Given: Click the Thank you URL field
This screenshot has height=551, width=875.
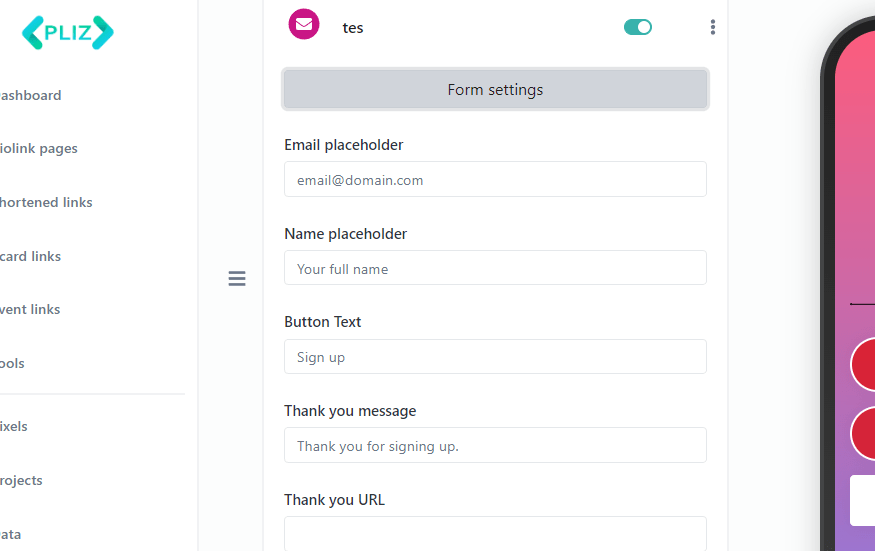Looking at the screenshot, I should (495, 532).
